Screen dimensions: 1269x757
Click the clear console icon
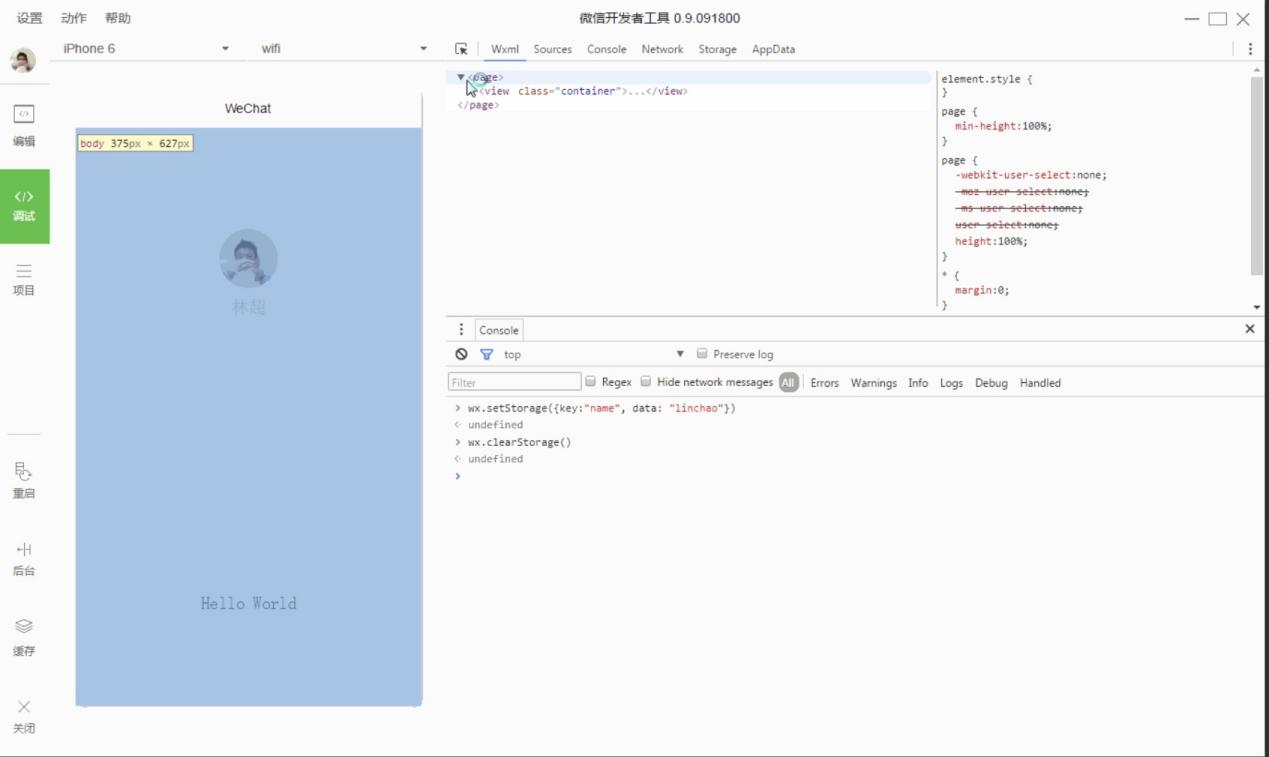pyautogui.click(x=461, y=354)
